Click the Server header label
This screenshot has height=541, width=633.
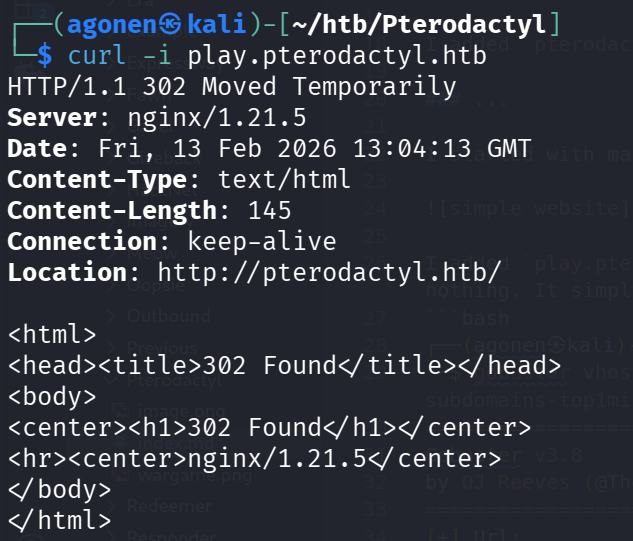click(60, 117)
